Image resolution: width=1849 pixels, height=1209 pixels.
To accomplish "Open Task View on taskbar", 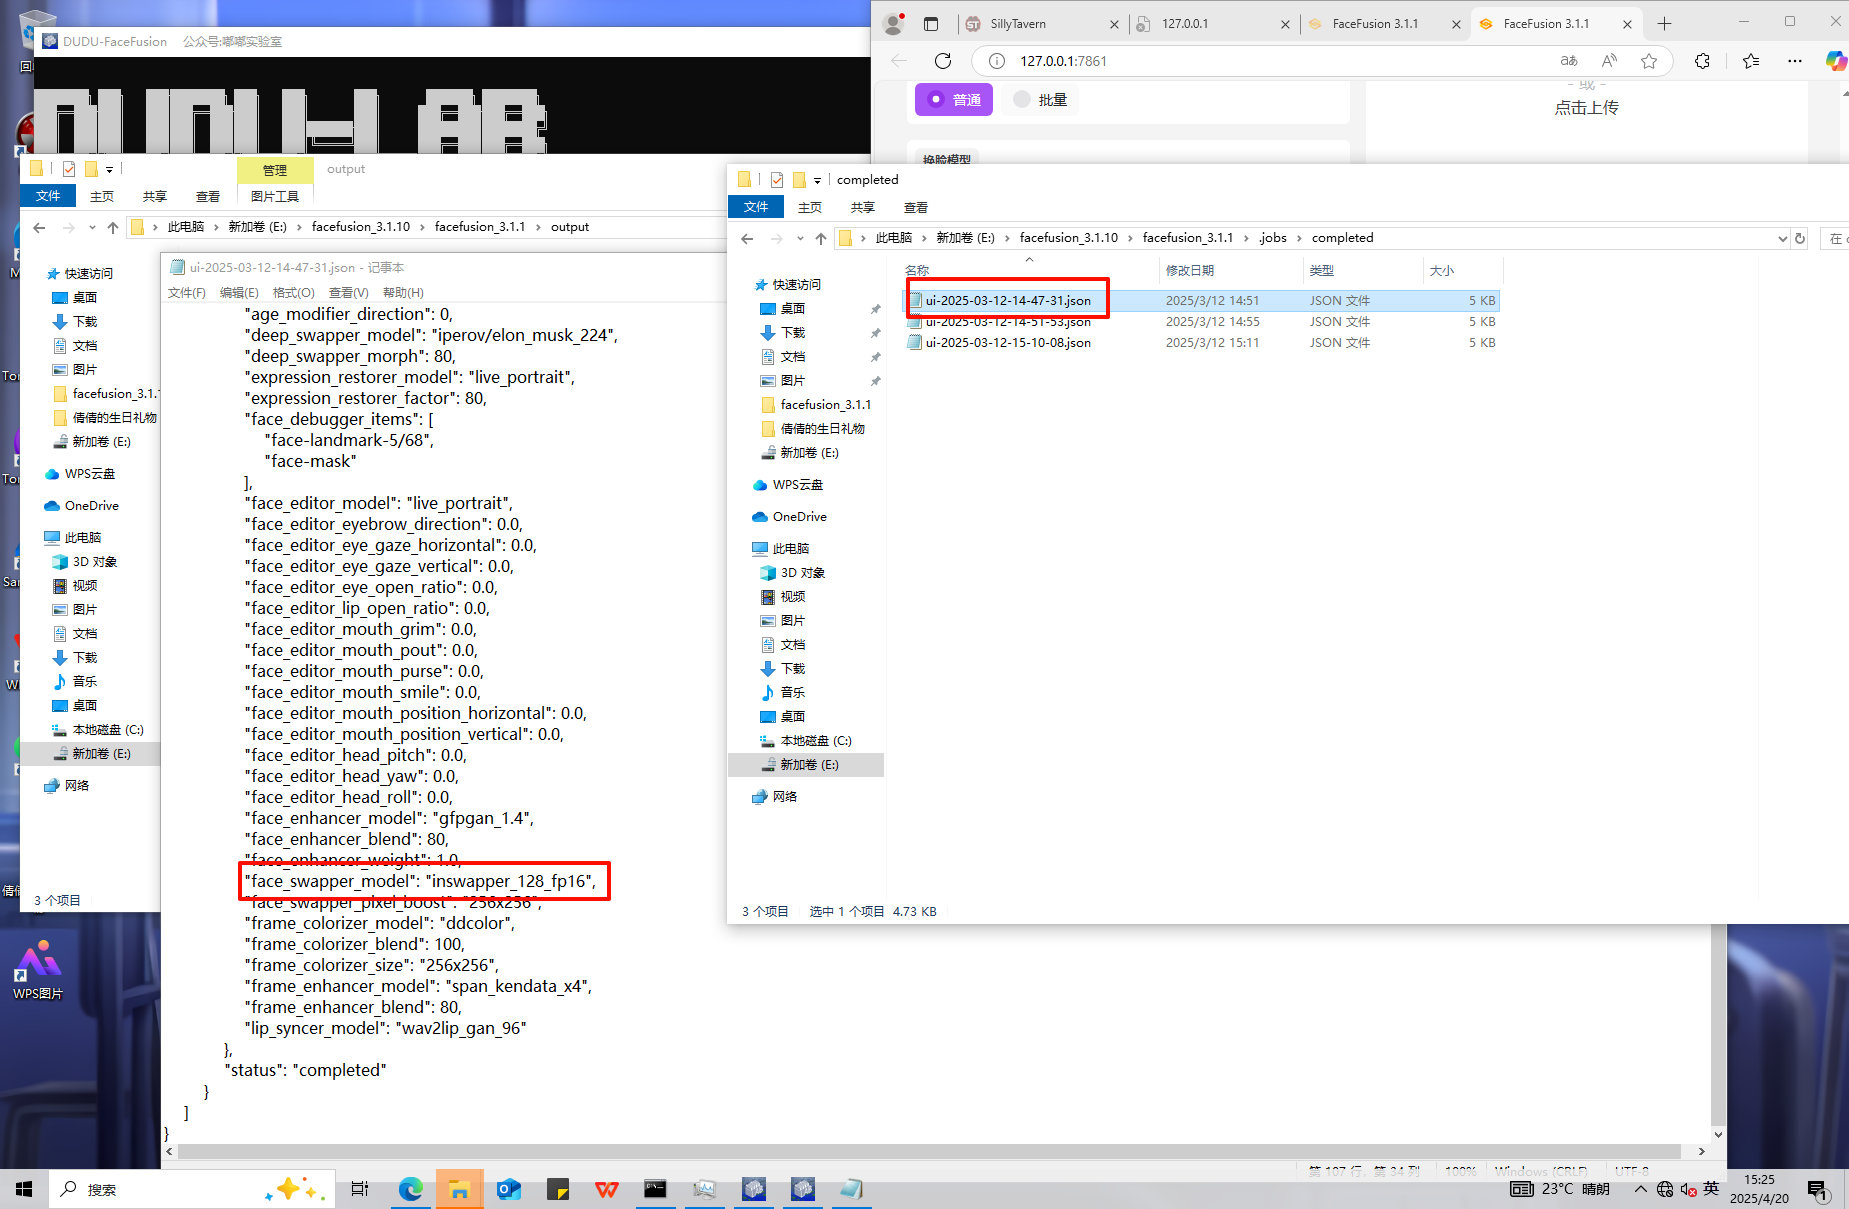I will [360, 1189].
